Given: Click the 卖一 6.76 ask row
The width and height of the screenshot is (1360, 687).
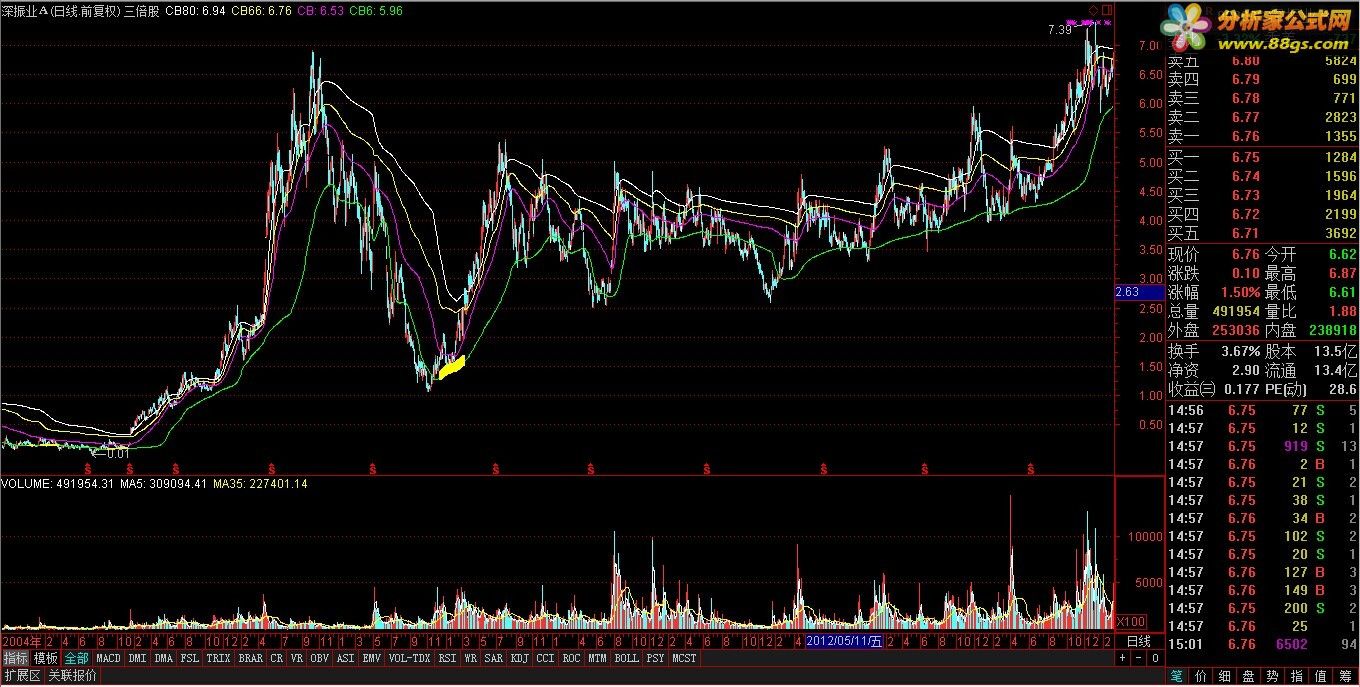Looking at the screenshot, I should 1263,136.
